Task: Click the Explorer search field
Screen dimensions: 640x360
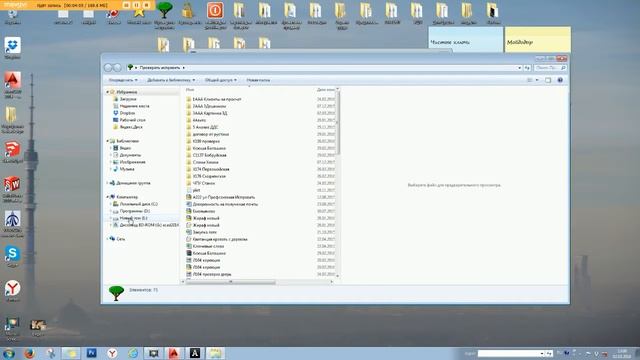Action: coord(550,68)
